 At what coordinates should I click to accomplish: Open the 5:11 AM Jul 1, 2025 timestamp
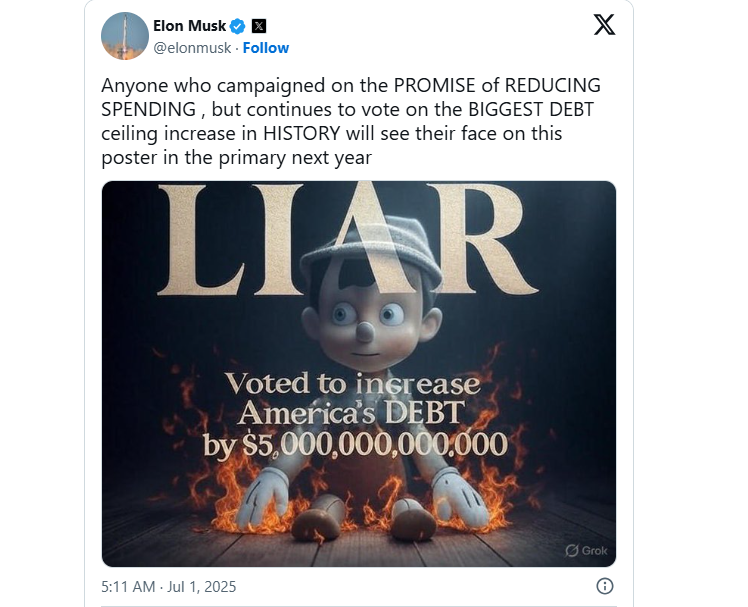[x=168, y=586]
